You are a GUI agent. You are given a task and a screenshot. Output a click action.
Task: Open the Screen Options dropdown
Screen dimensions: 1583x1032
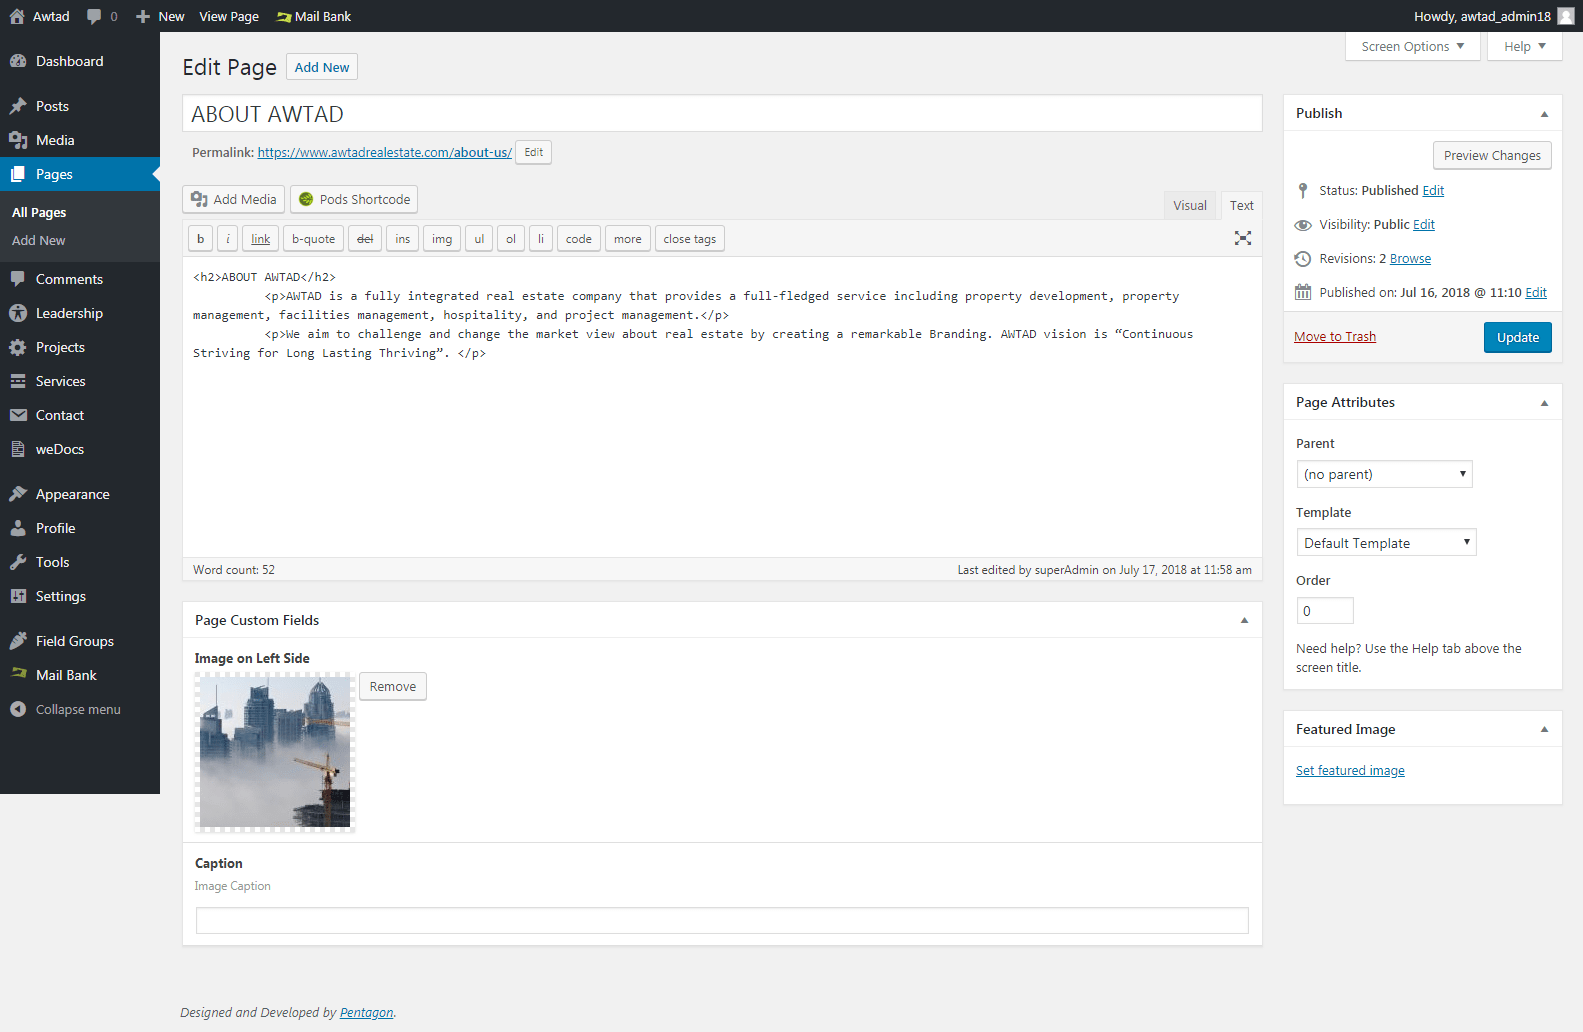coord(1413,46)
